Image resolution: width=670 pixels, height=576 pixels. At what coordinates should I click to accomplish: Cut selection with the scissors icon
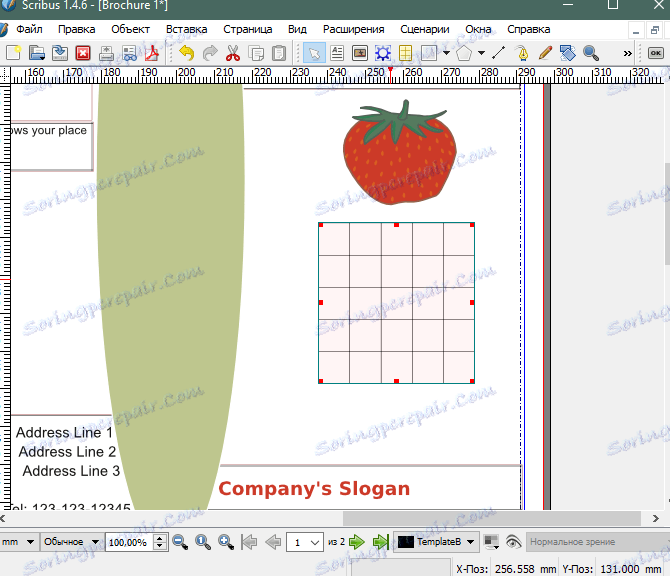[233, 53]
